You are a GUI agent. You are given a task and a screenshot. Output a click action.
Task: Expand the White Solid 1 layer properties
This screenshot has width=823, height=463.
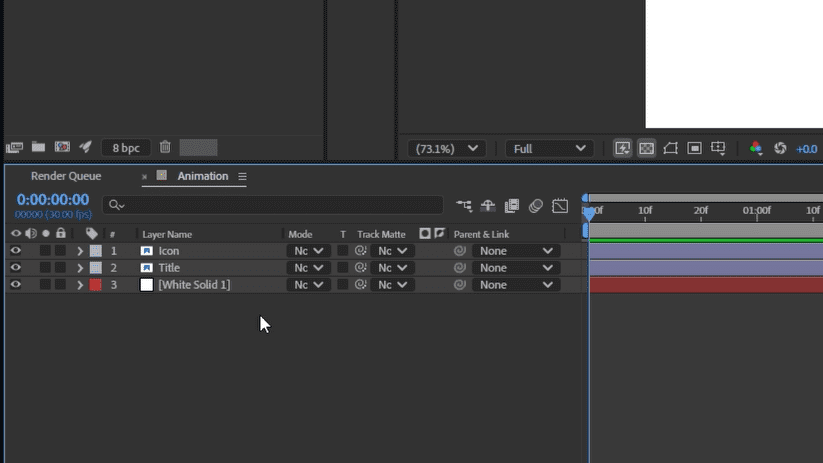80,285
